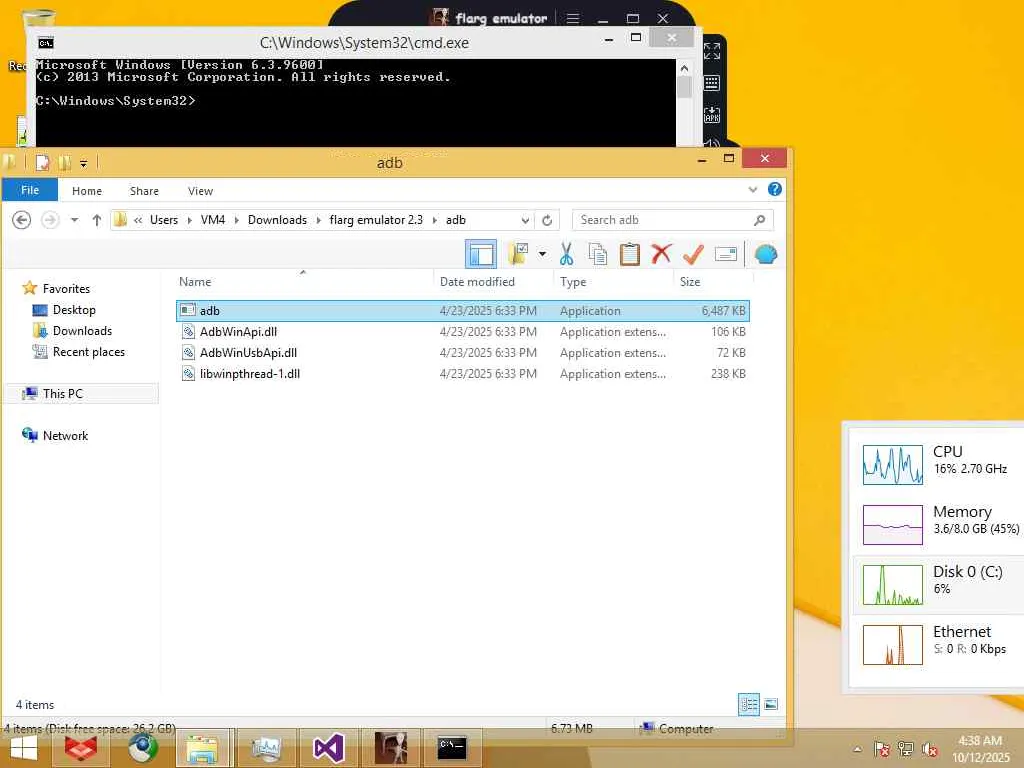Open Recent places in navigation pane

88,352
